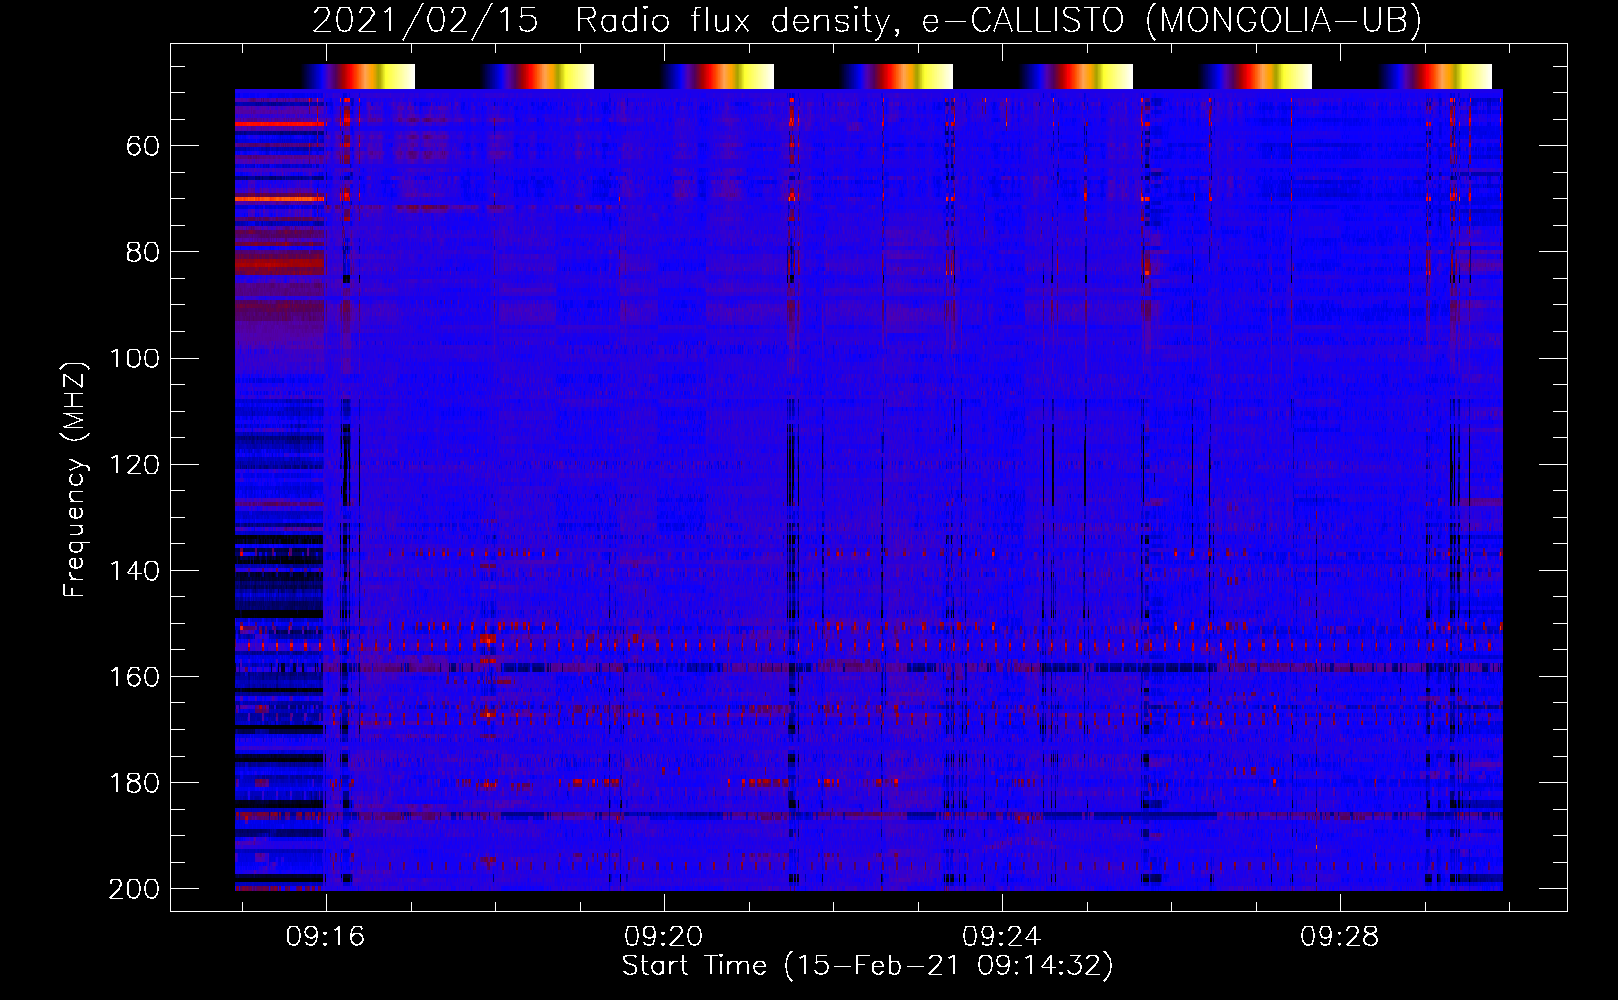The width and height of the screenshot is (1618, 1000).
Task: Click the 140 frequency tick label
Action: (134, 570)
